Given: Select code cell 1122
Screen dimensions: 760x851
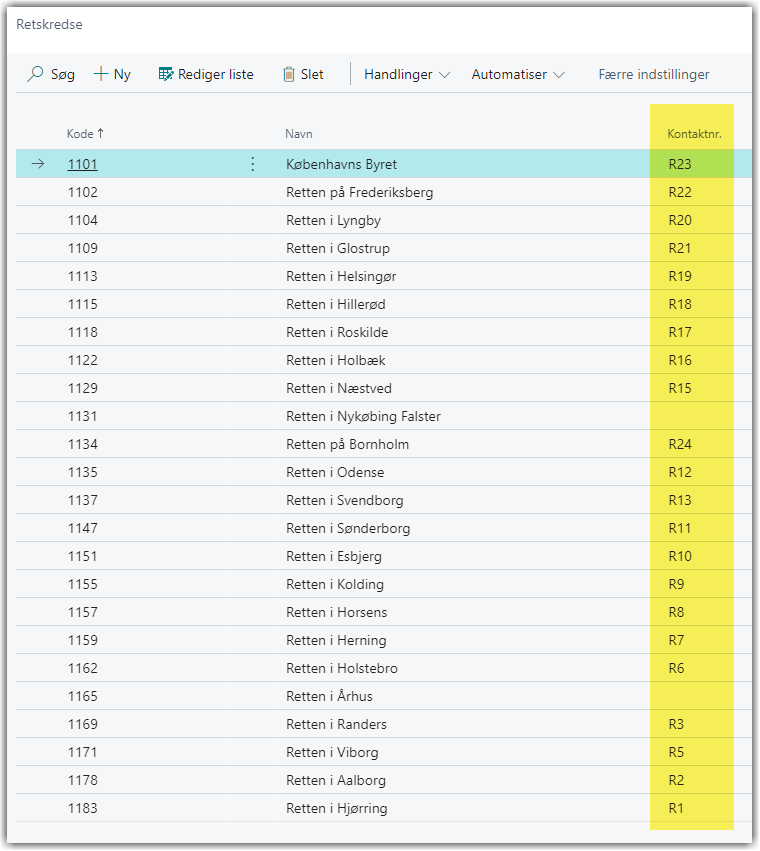Looking at the screenshot, I should point(83,360).
